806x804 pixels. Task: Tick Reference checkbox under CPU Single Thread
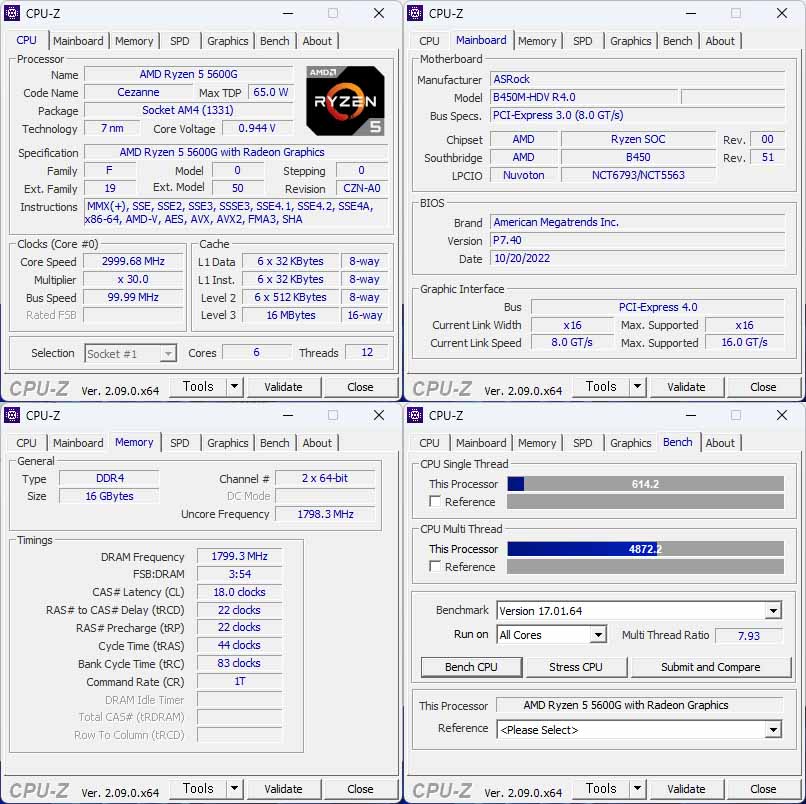coord(435,501)
